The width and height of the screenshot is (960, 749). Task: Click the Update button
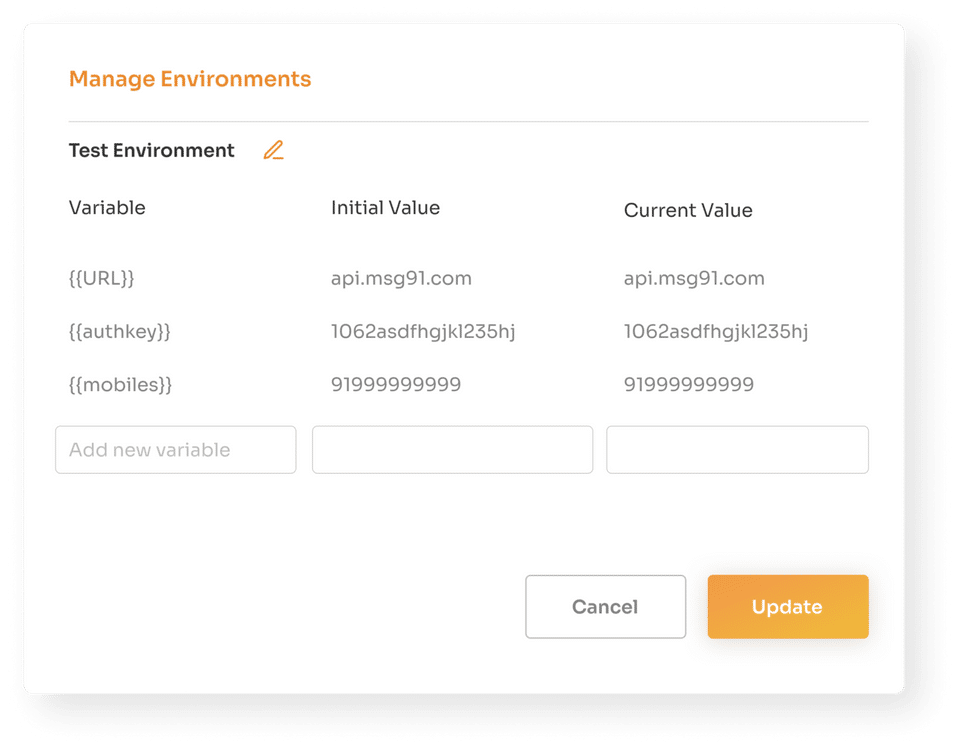788,606
